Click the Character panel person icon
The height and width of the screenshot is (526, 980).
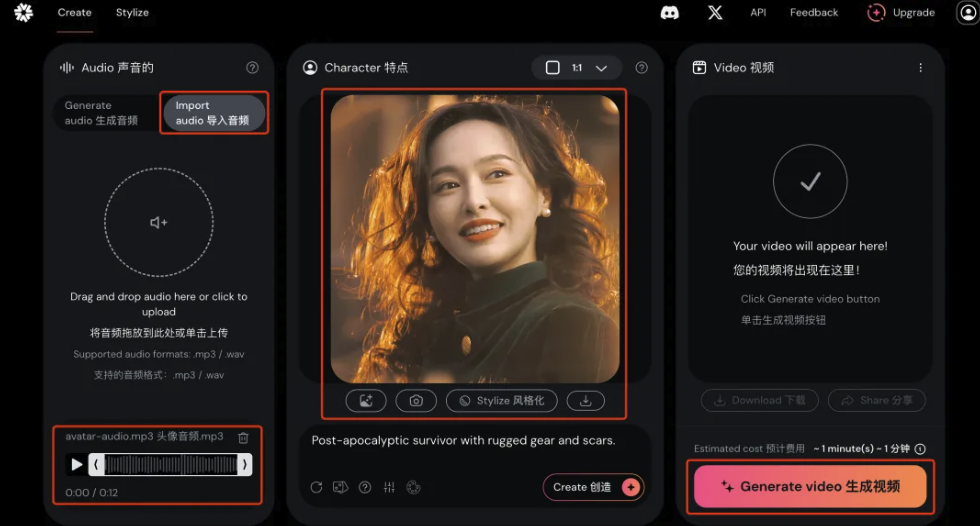310,67
